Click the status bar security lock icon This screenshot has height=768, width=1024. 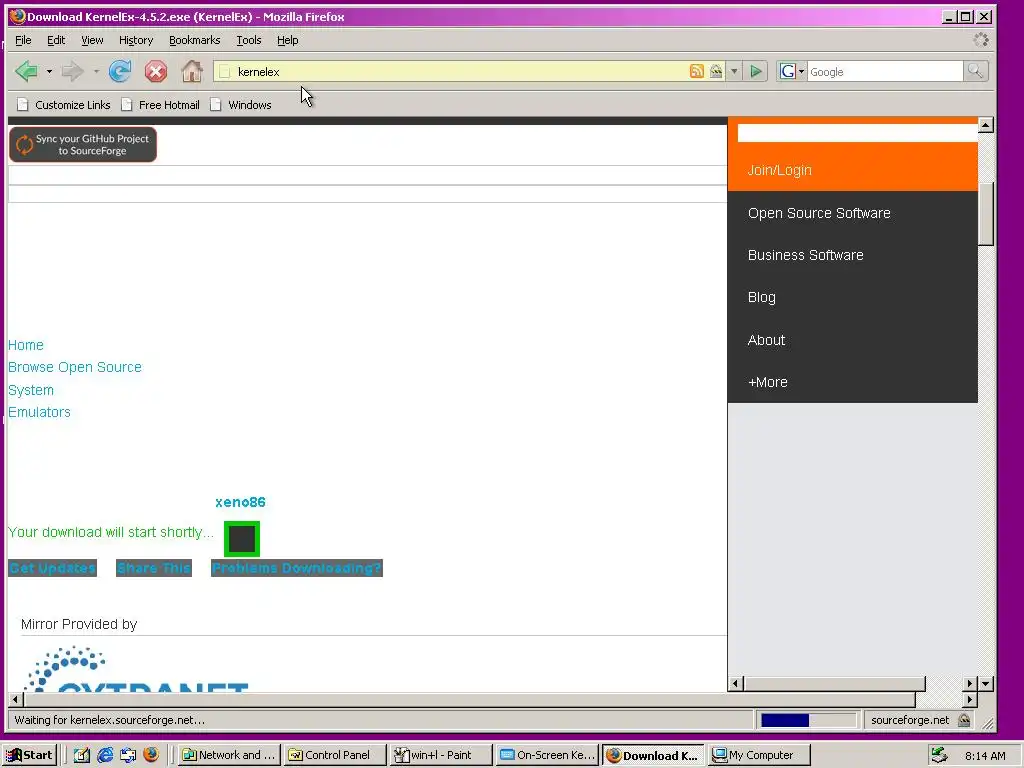point(964,720)
